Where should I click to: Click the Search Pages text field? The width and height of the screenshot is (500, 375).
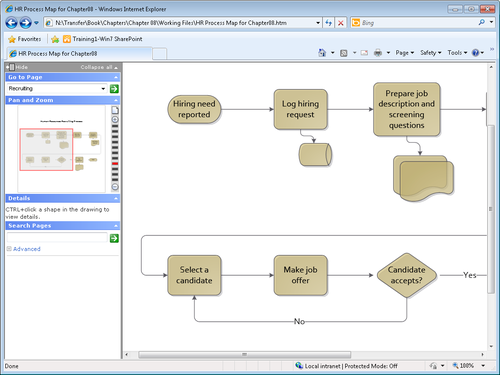click(x=57, y=238)
